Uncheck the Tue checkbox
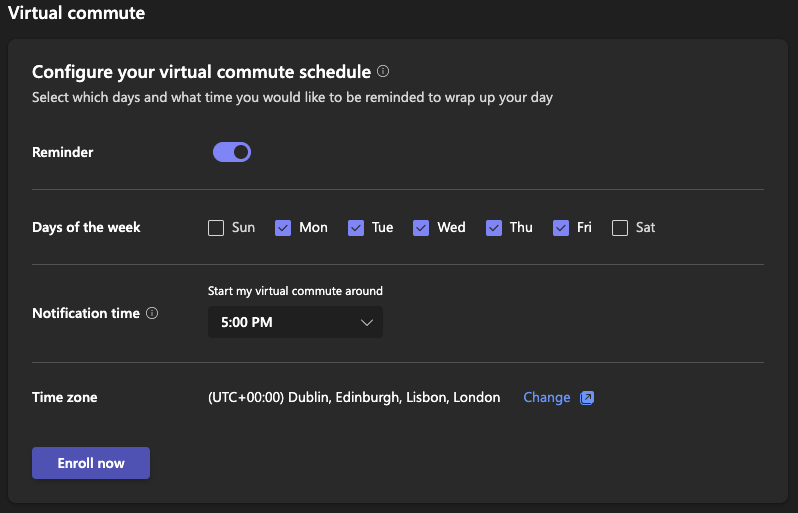Image resolution: width=798 pixels, height=513 pixels. (356, 228)
